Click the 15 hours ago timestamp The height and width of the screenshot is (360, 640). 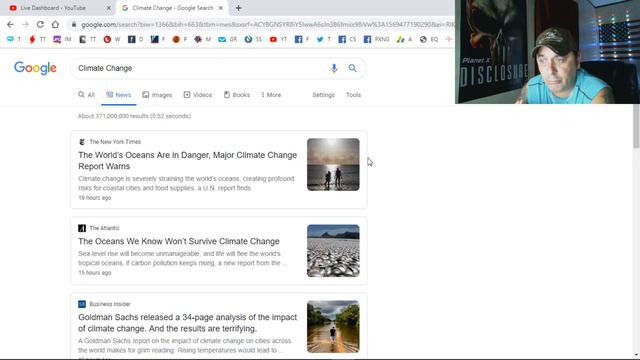coord(95,273)
